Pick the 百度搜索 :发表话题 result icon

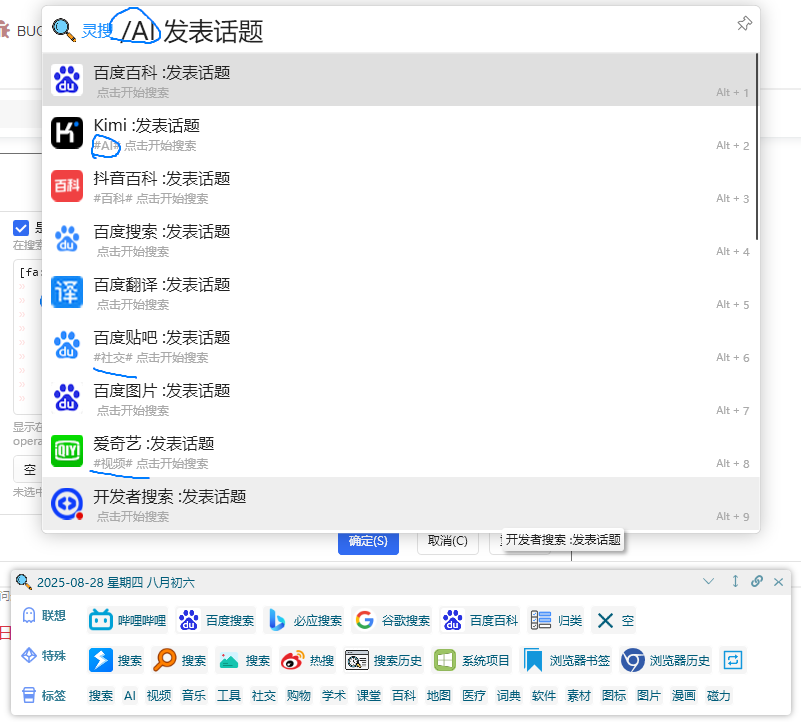pos(67,239)
